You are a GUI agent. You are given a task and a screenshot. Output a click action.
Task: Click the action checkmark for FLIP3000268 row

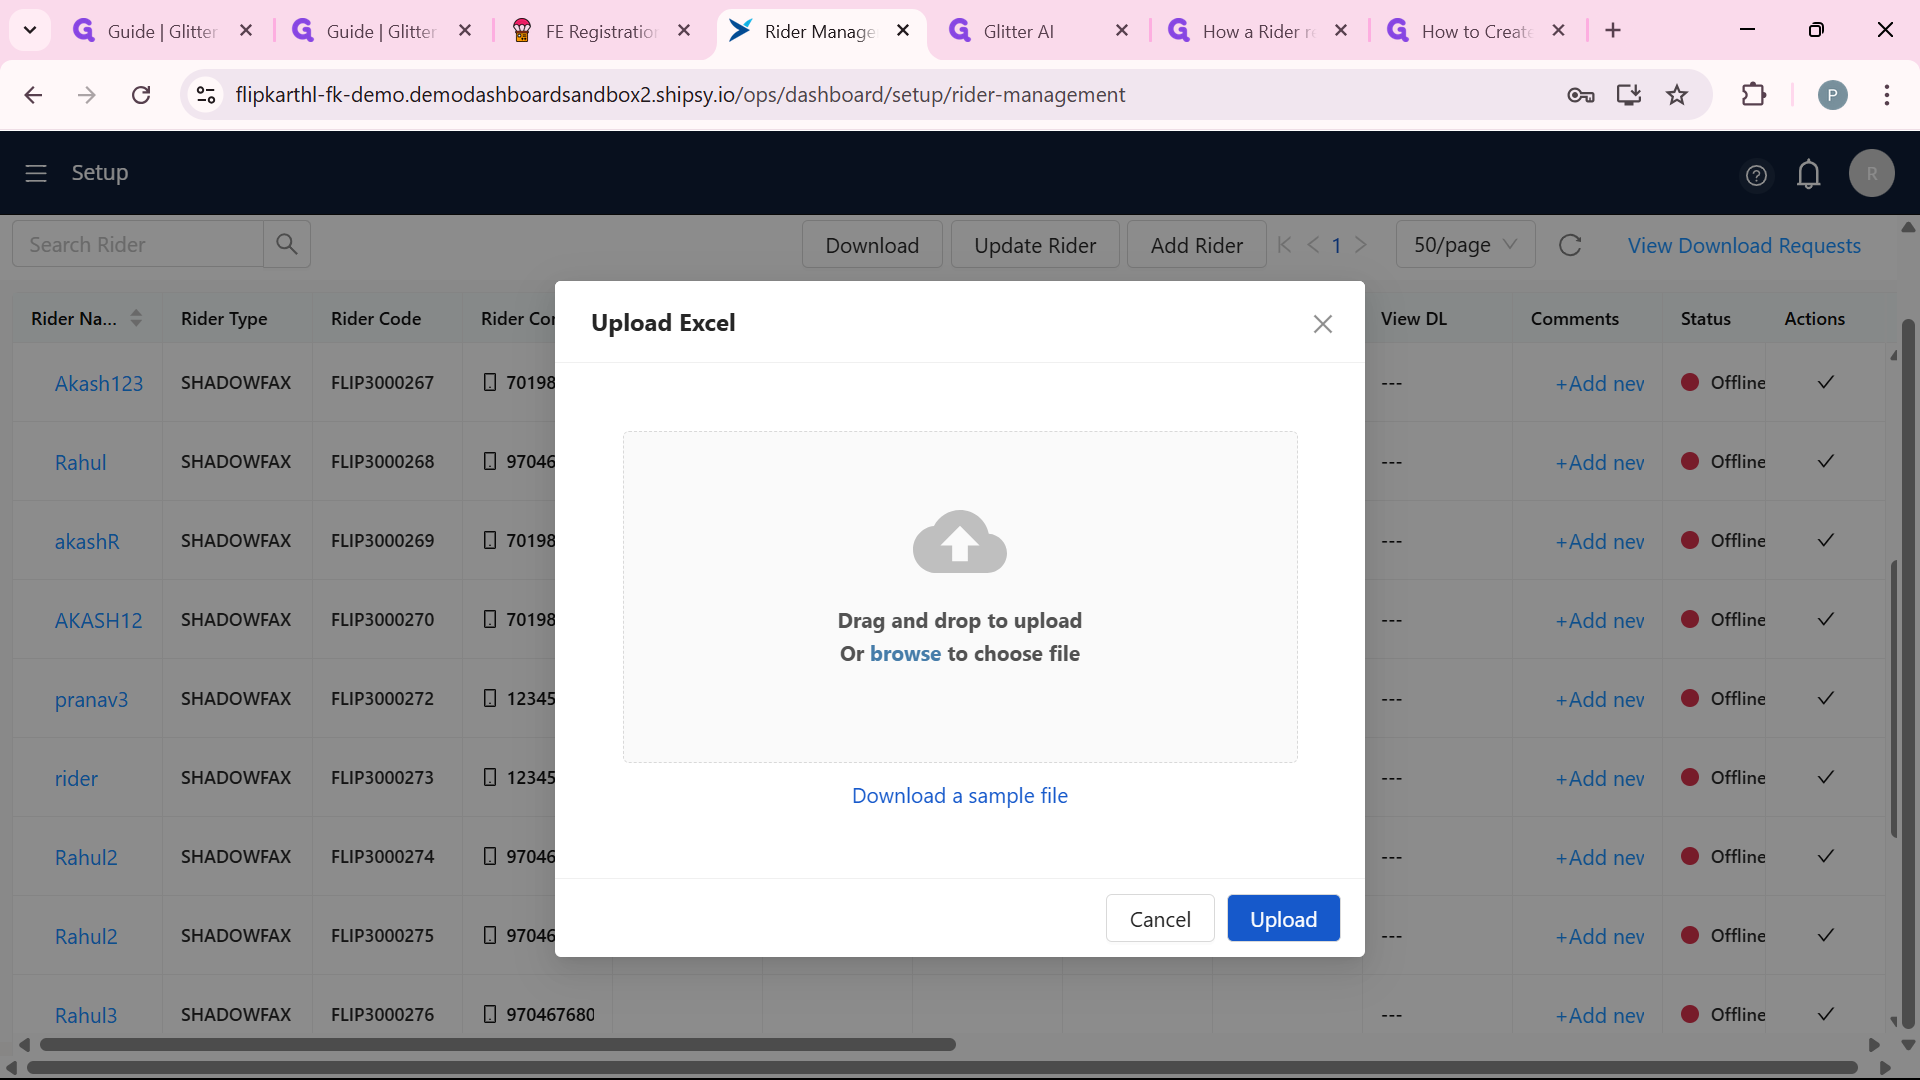click(1825, 462)
